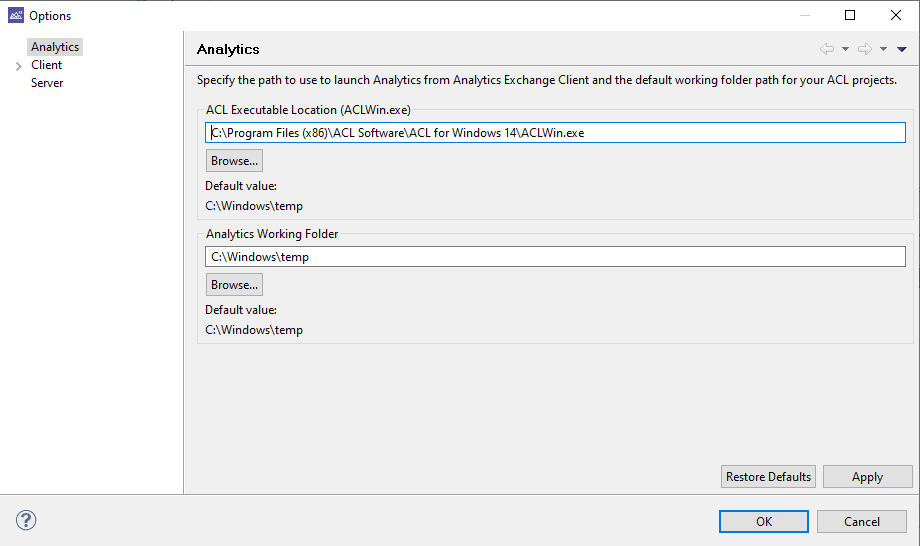The width and height of the screenshot is (920, 546).
Task: Apply the Analytics settings
Action: 867,477
